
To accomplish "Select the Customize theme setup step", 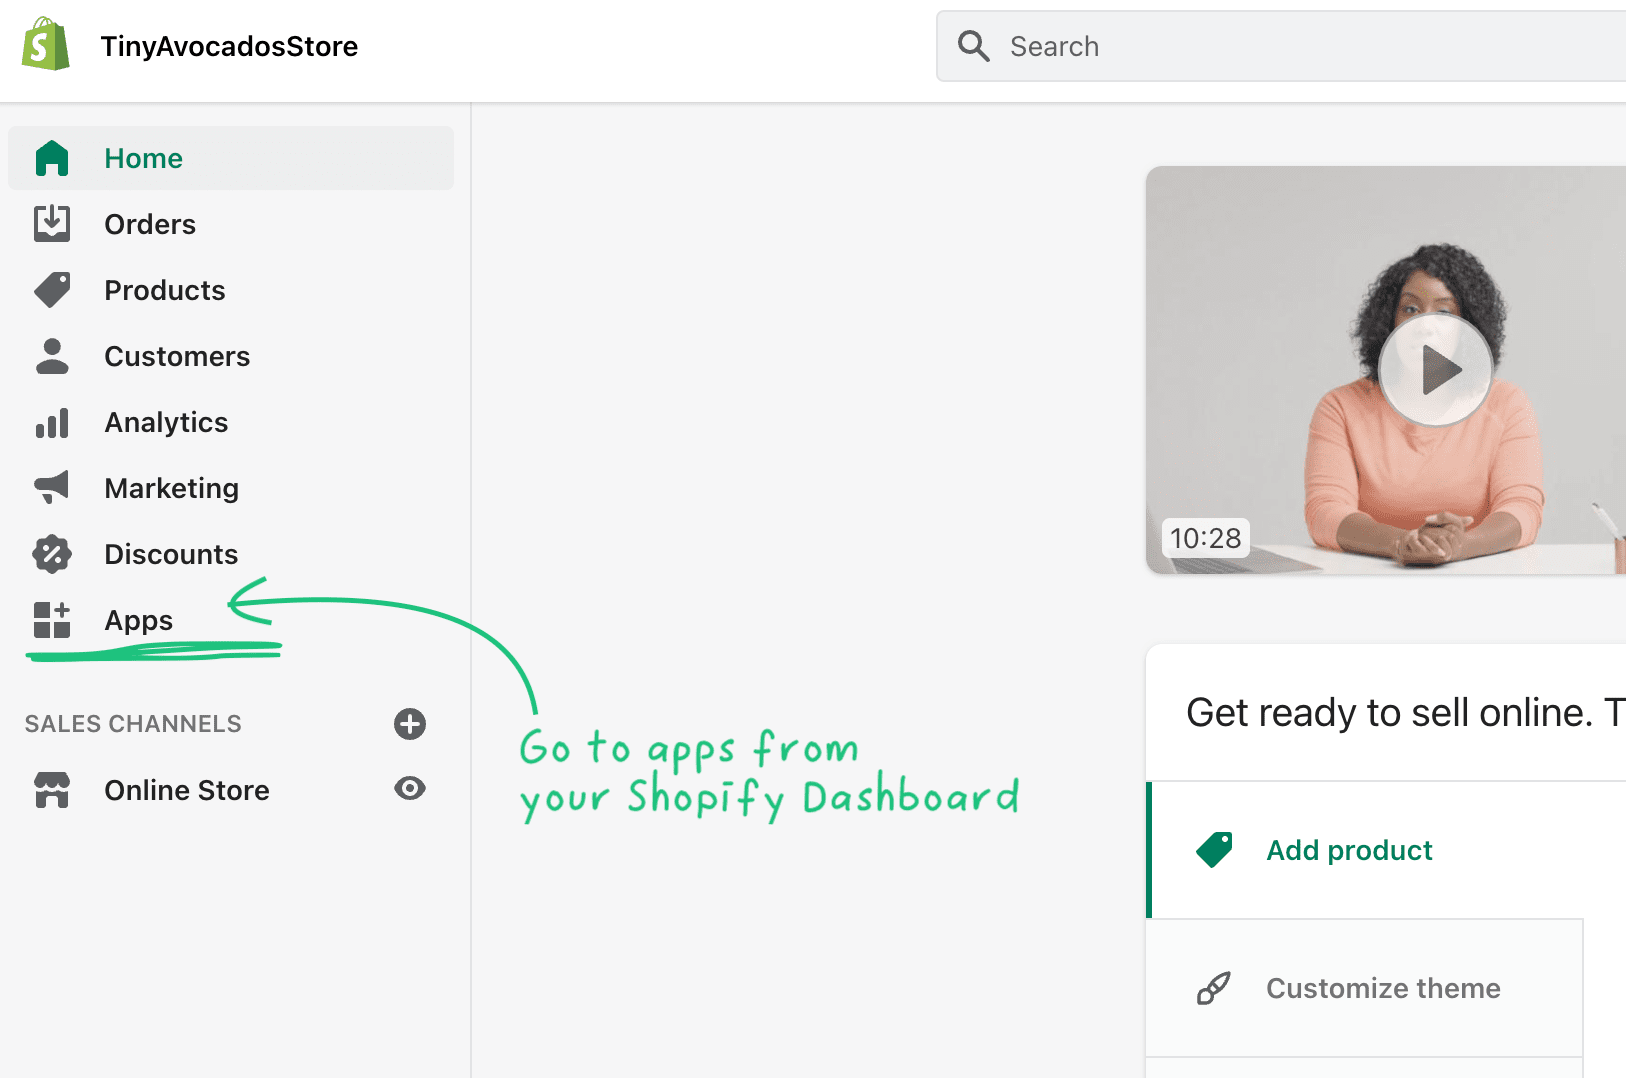I will tap(1382, 988).
